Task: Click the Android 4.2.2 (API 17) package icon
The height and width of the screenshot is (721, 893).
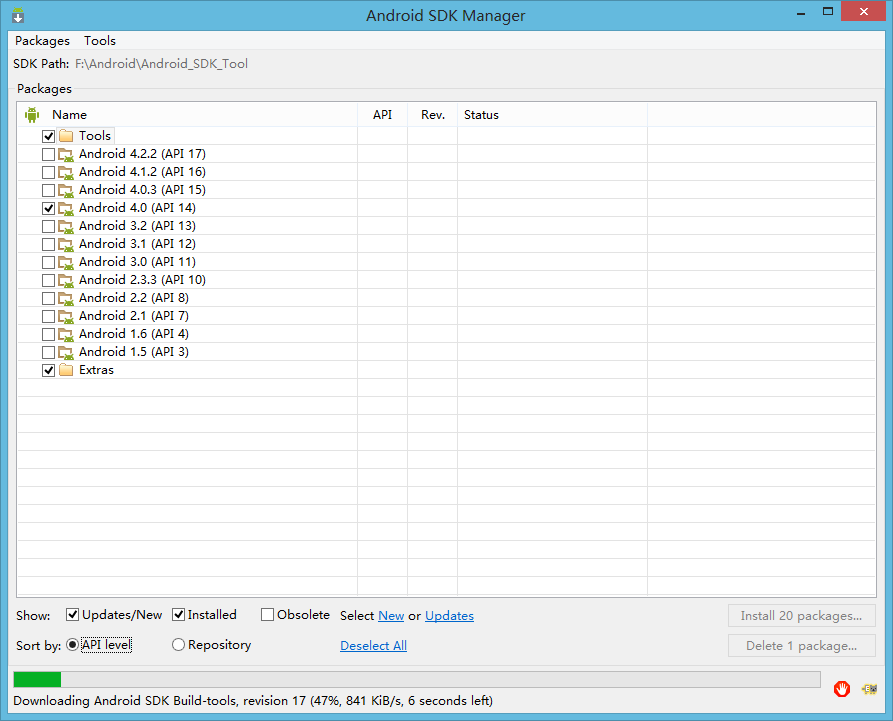Action: point(66,154)
